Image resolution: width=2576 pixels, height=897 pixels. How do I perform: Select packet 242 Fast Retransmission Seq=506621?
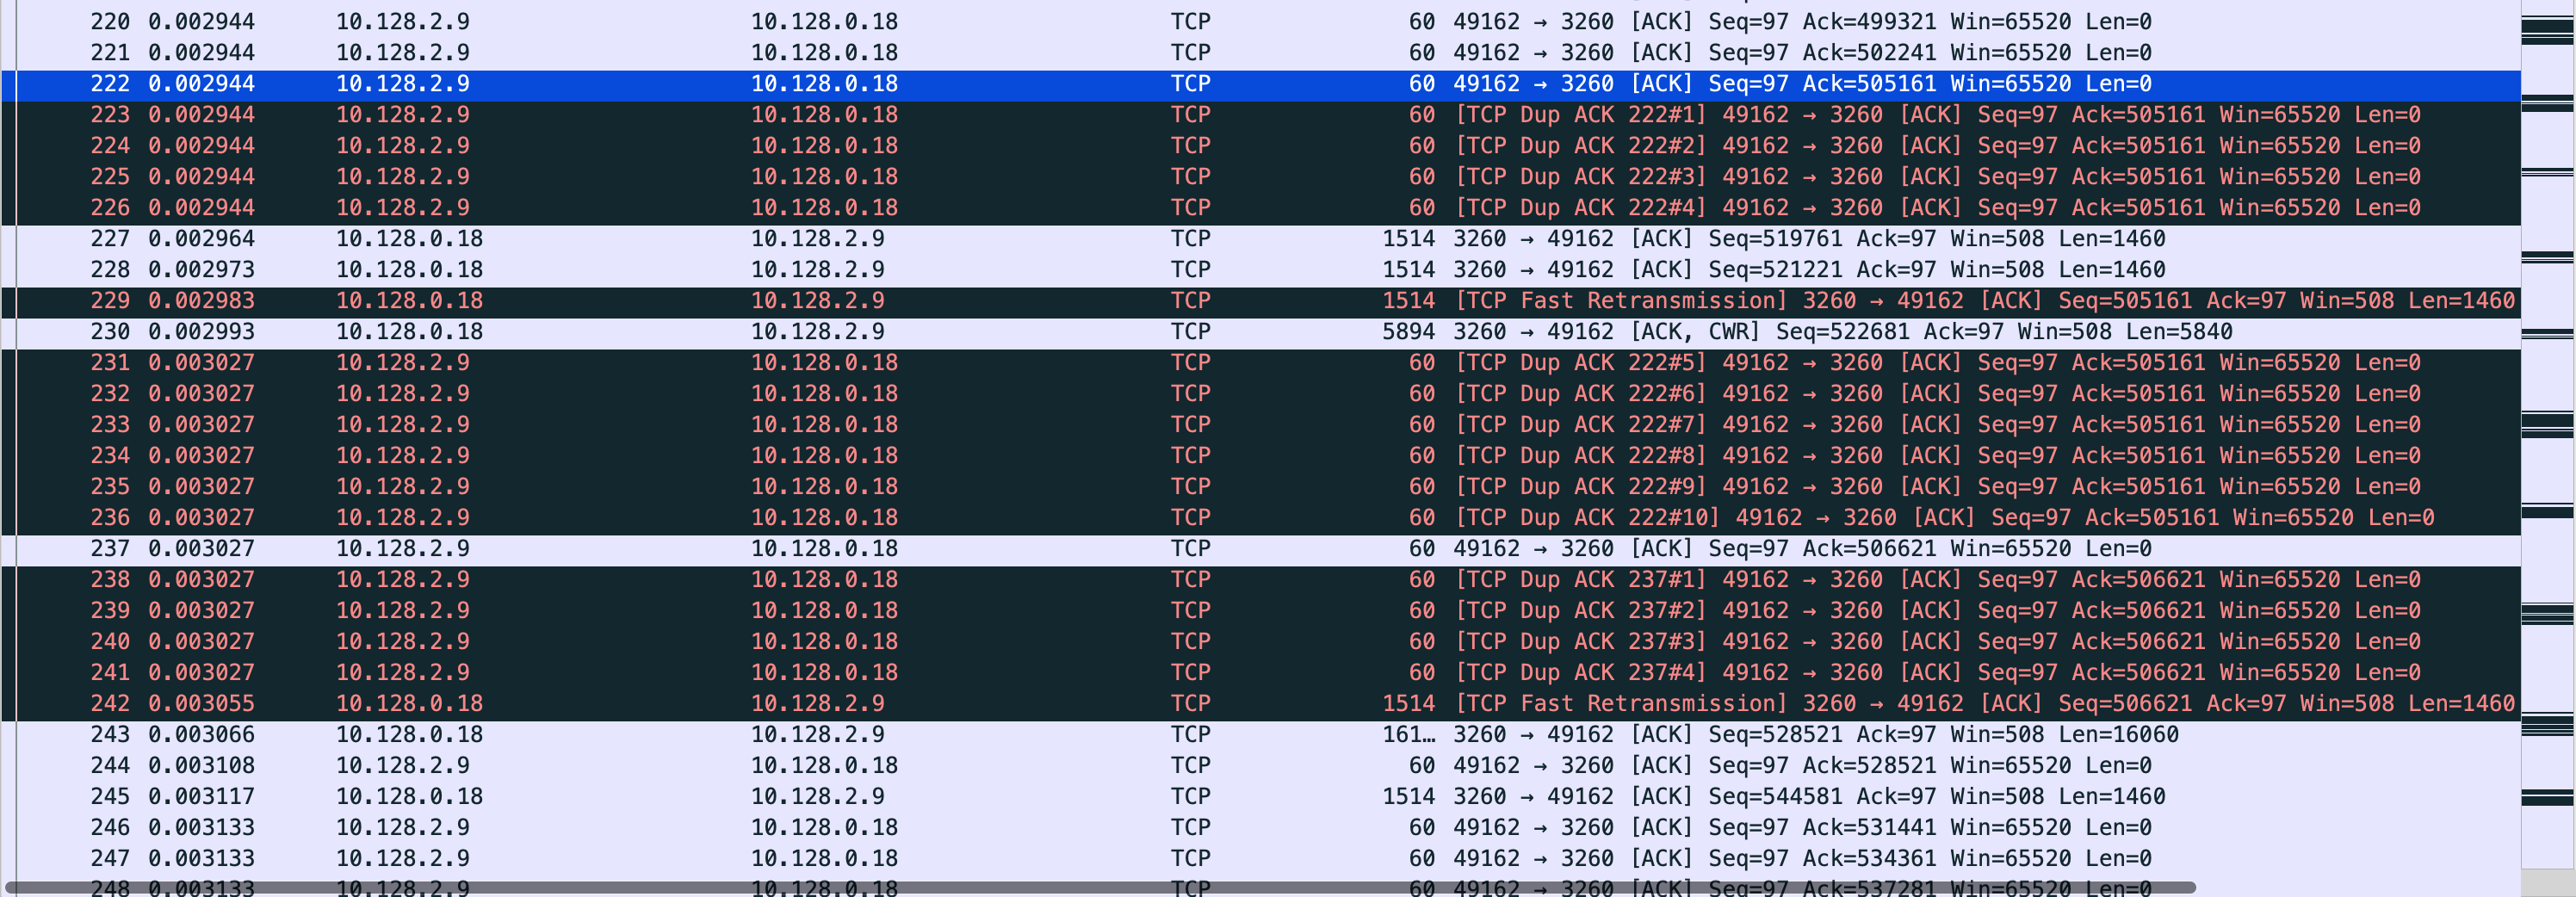tap(1260, 704)
